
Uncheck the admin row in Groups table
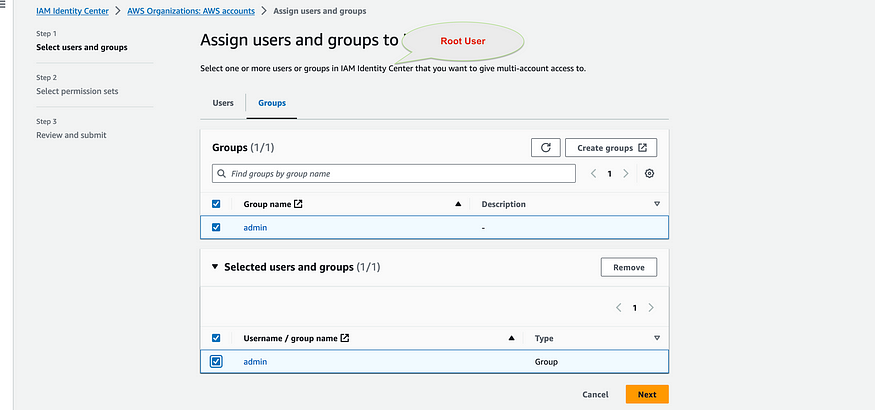(216, 228)
